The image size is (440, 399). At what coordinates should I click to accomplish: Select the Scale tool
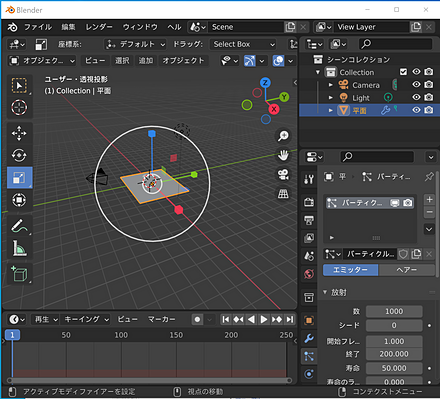click(x=19, y=177)
